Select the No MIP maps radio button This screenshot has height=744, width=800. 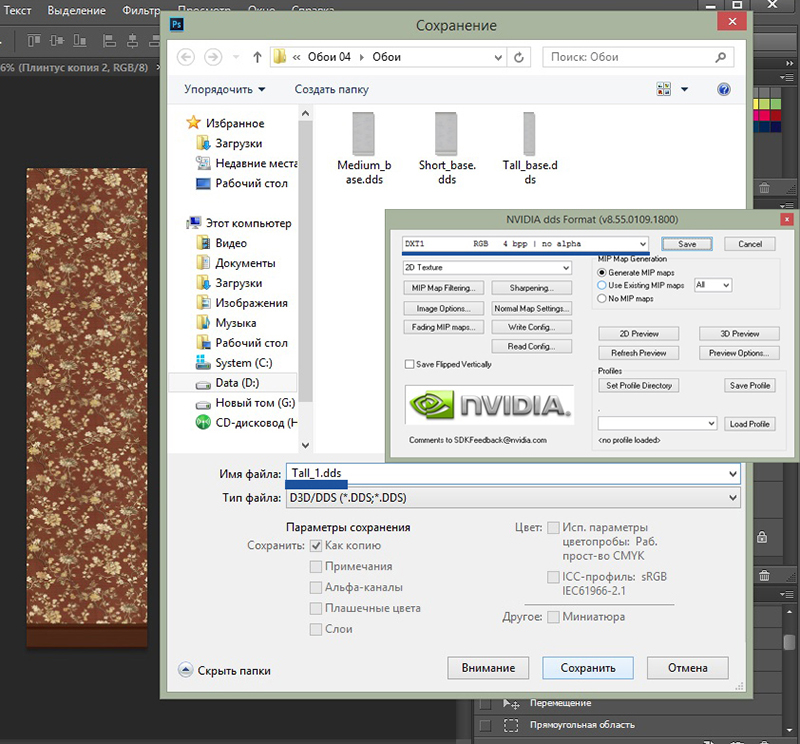(601, 298)
